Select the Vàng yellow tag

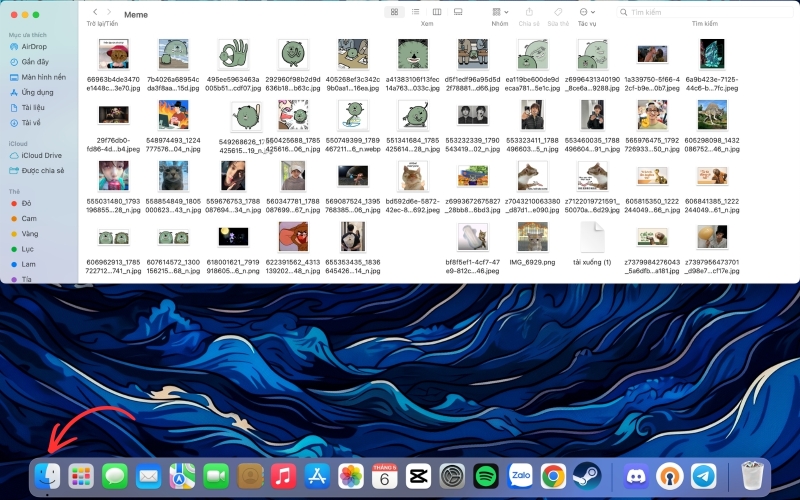(x=30, y=234)
